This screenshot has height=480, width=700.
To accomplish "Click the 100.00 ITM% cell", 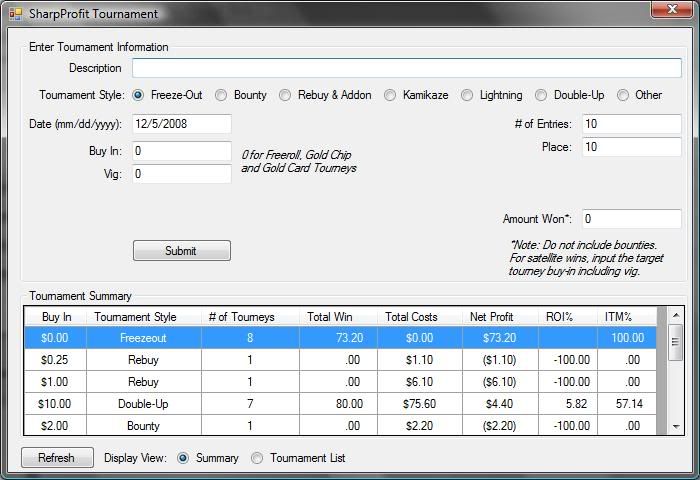I will [x=627, y=338].
